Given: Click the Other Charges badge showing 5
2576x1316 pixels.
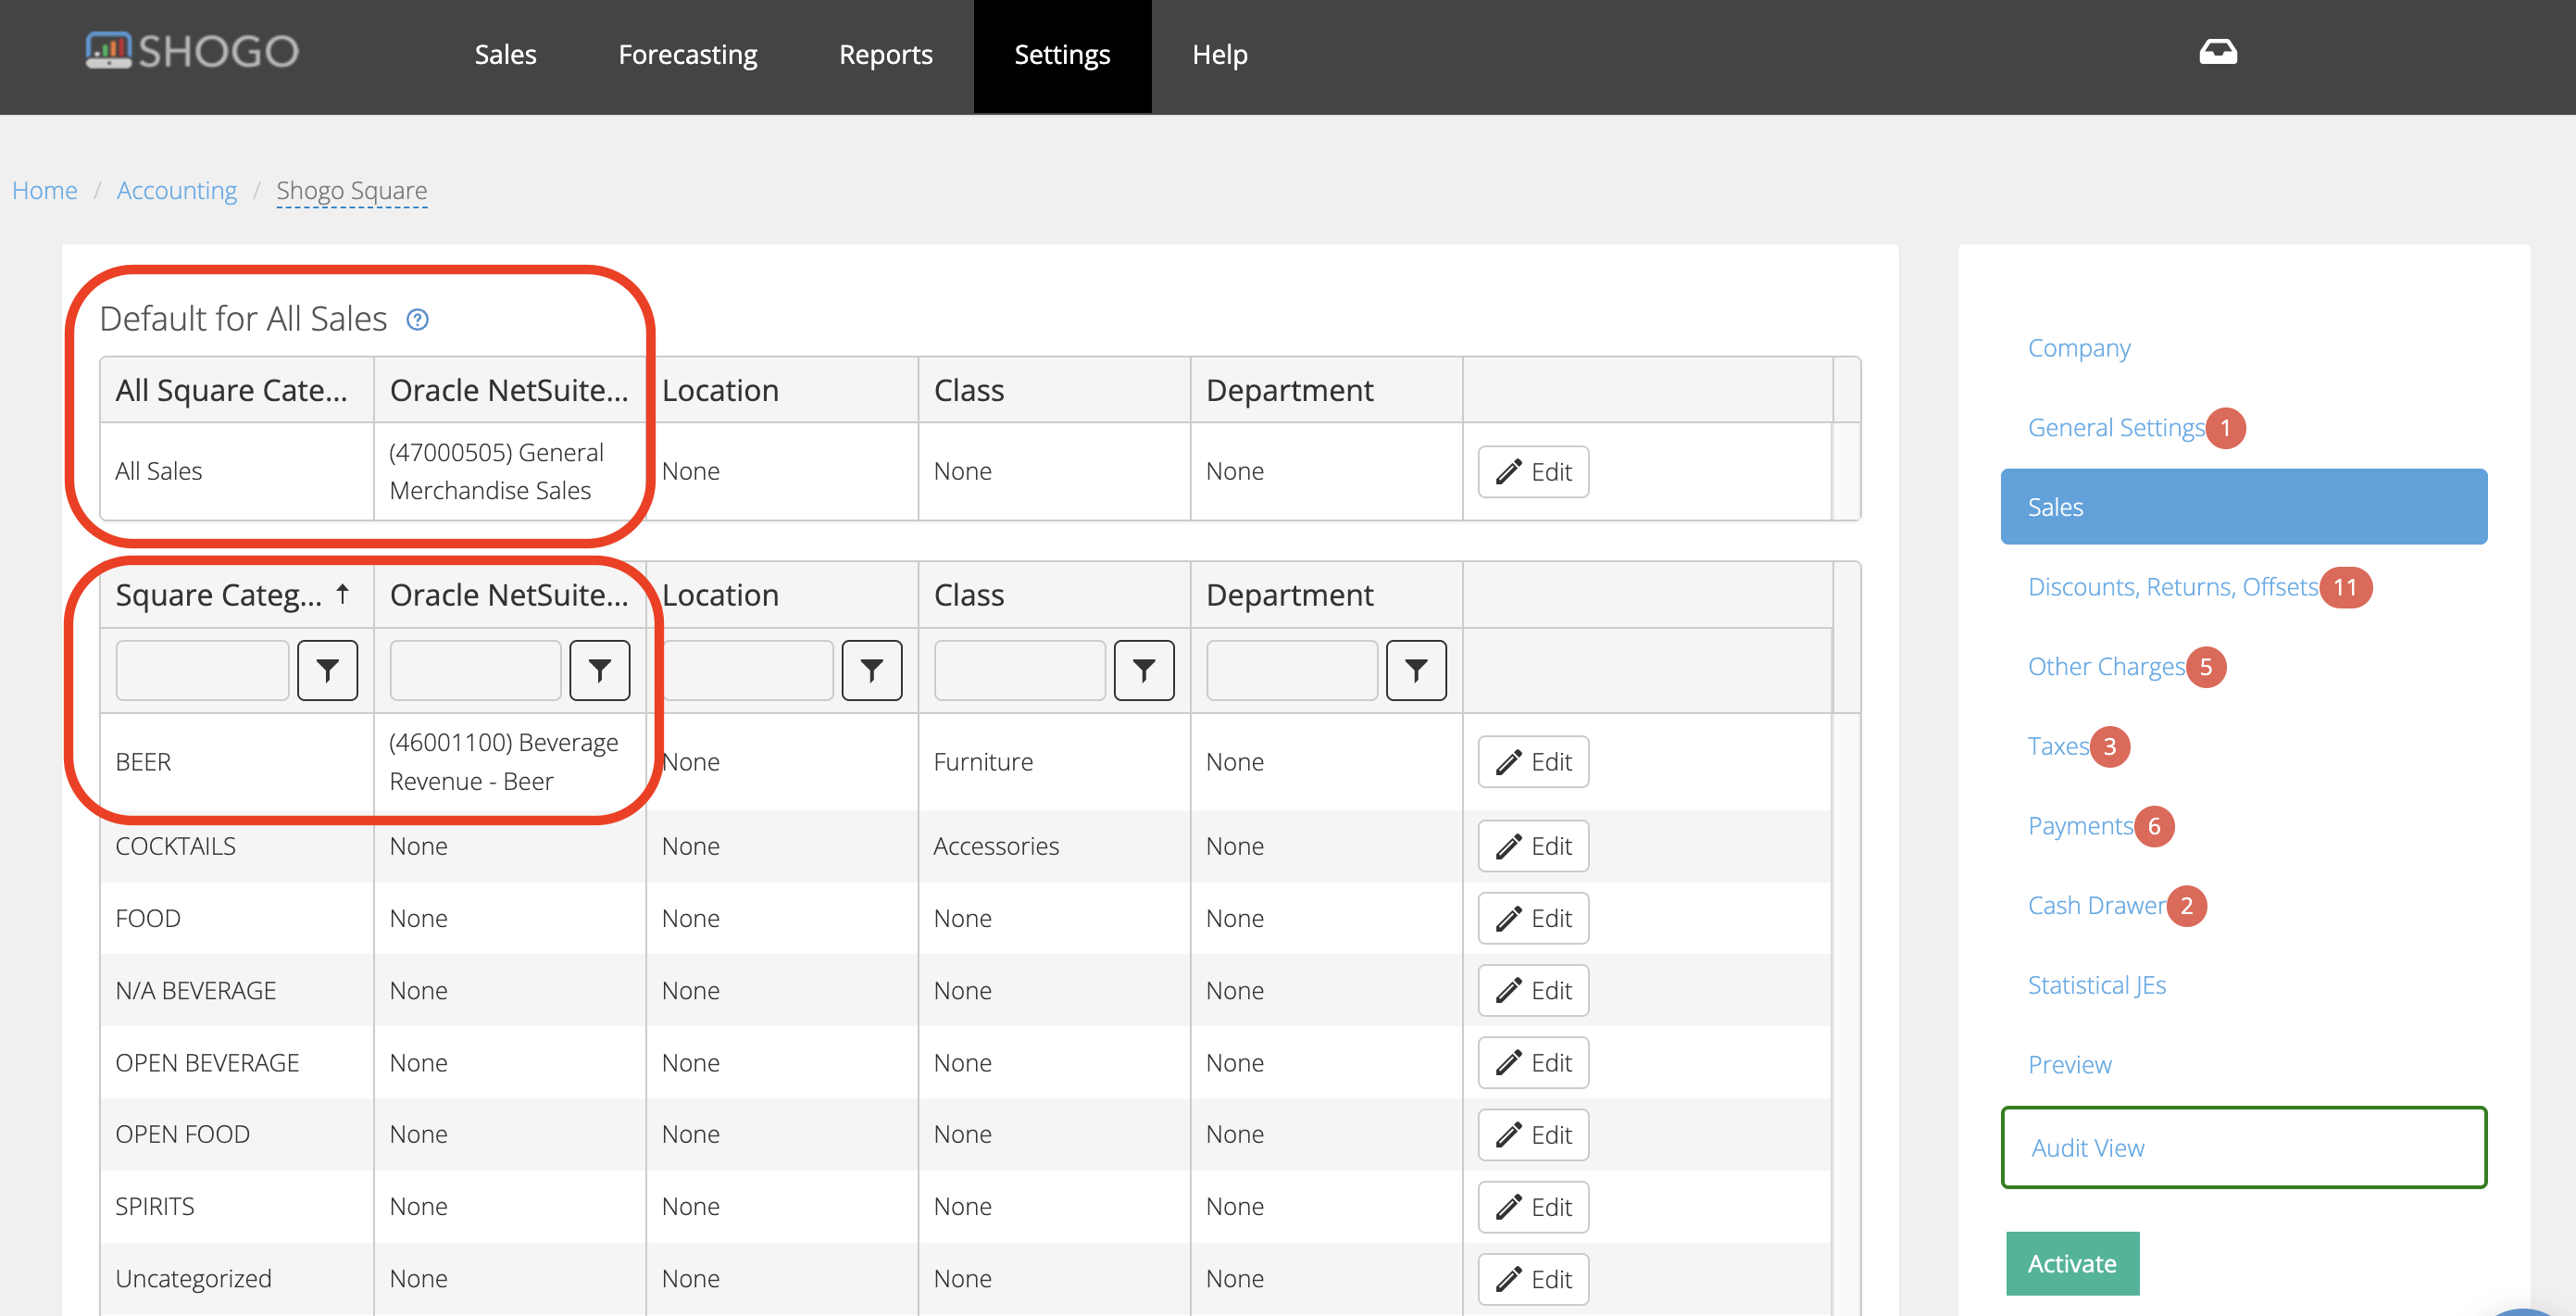Looking at the screenshot, I should coord(2206,667).
